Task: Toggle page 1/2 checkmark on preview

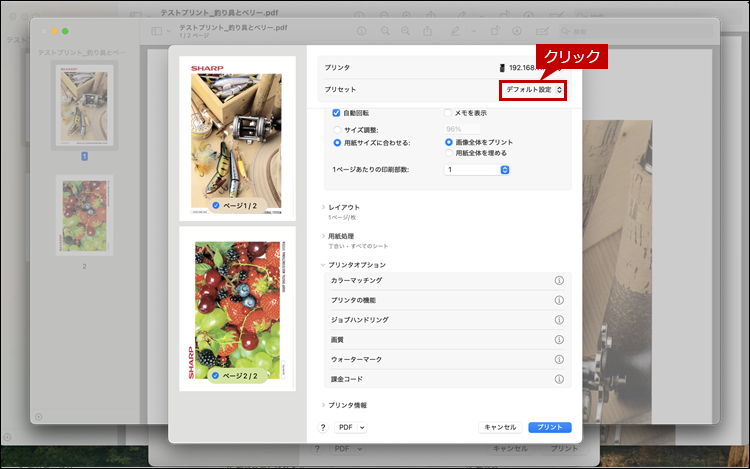Action: click(216, 205)
